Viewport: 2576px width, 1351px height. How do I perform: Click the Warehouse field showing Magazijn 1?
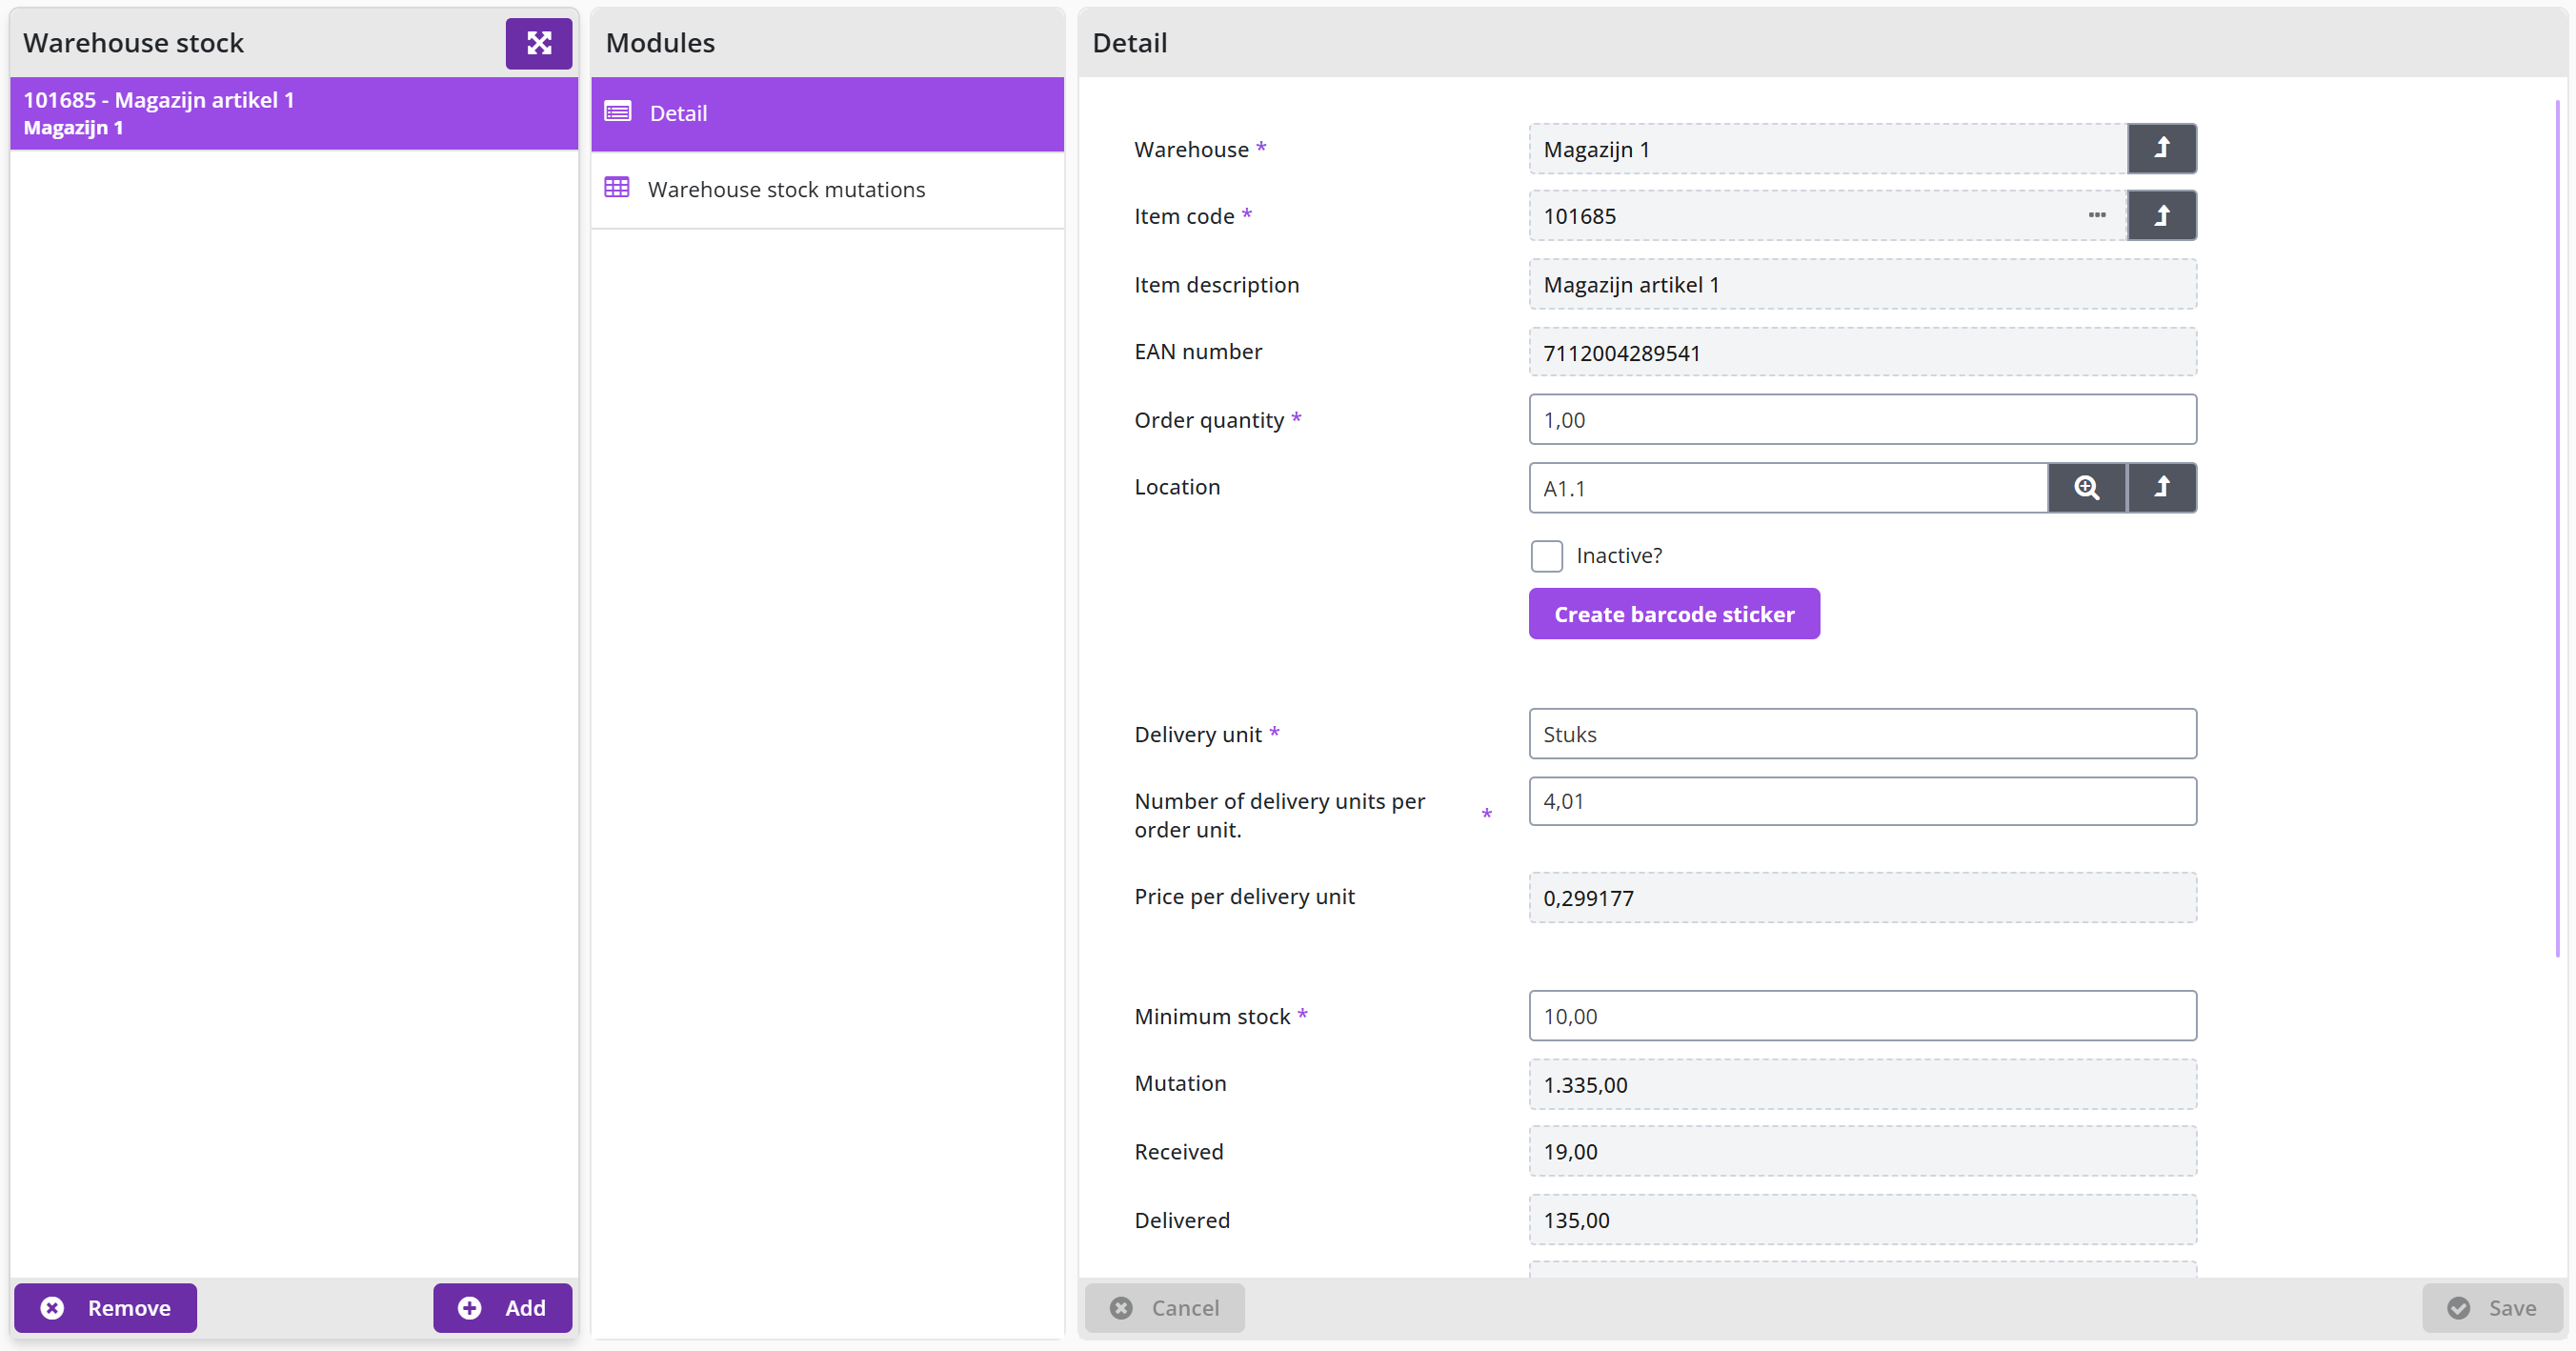1828,149
